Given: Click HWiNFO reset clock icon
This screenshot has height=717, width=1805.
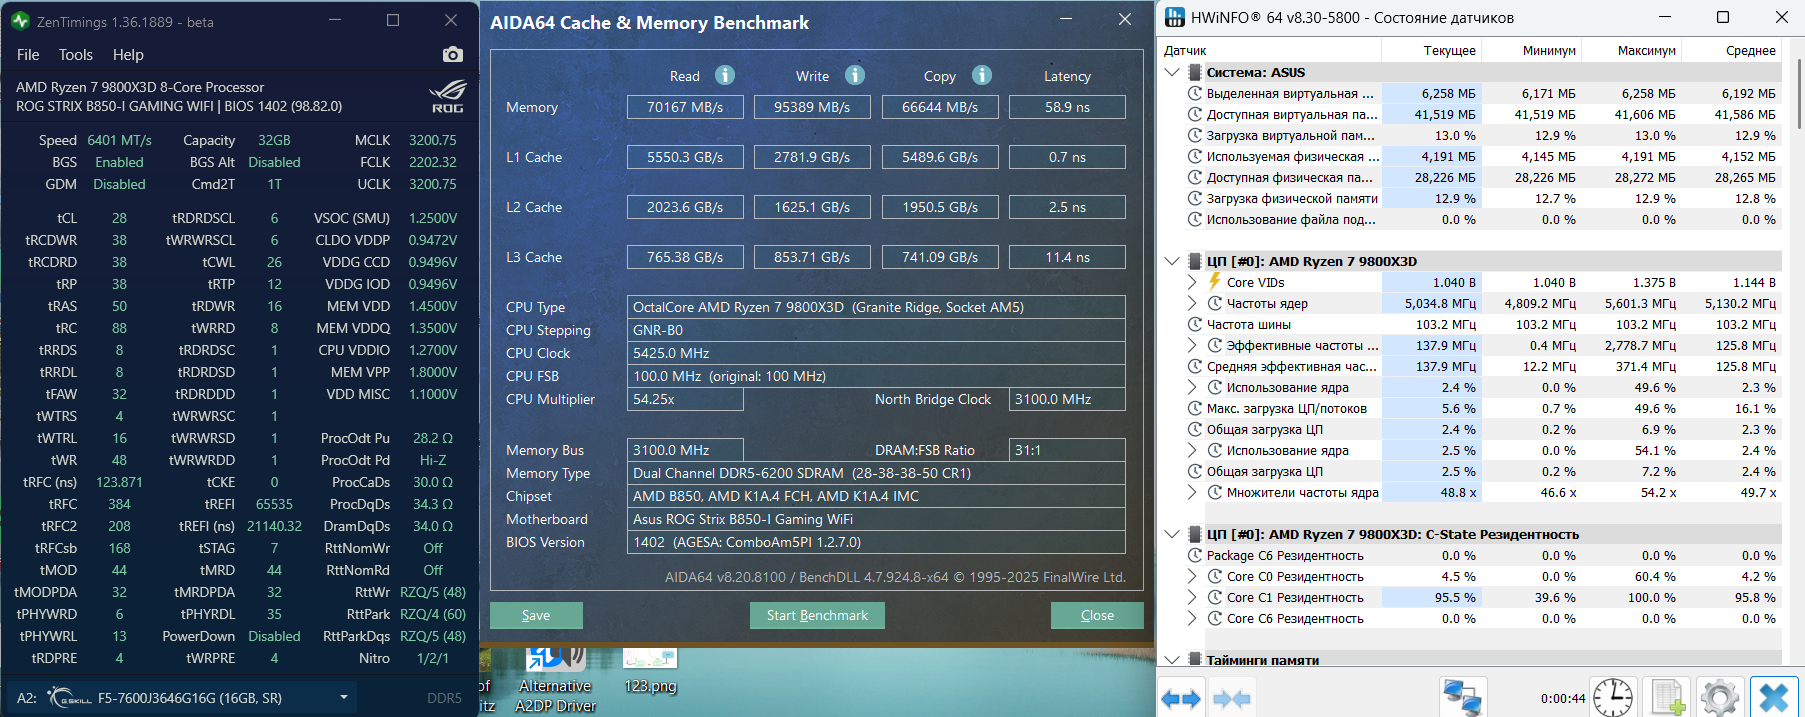Looking at the screenshot, I should tap(1613, 698).
